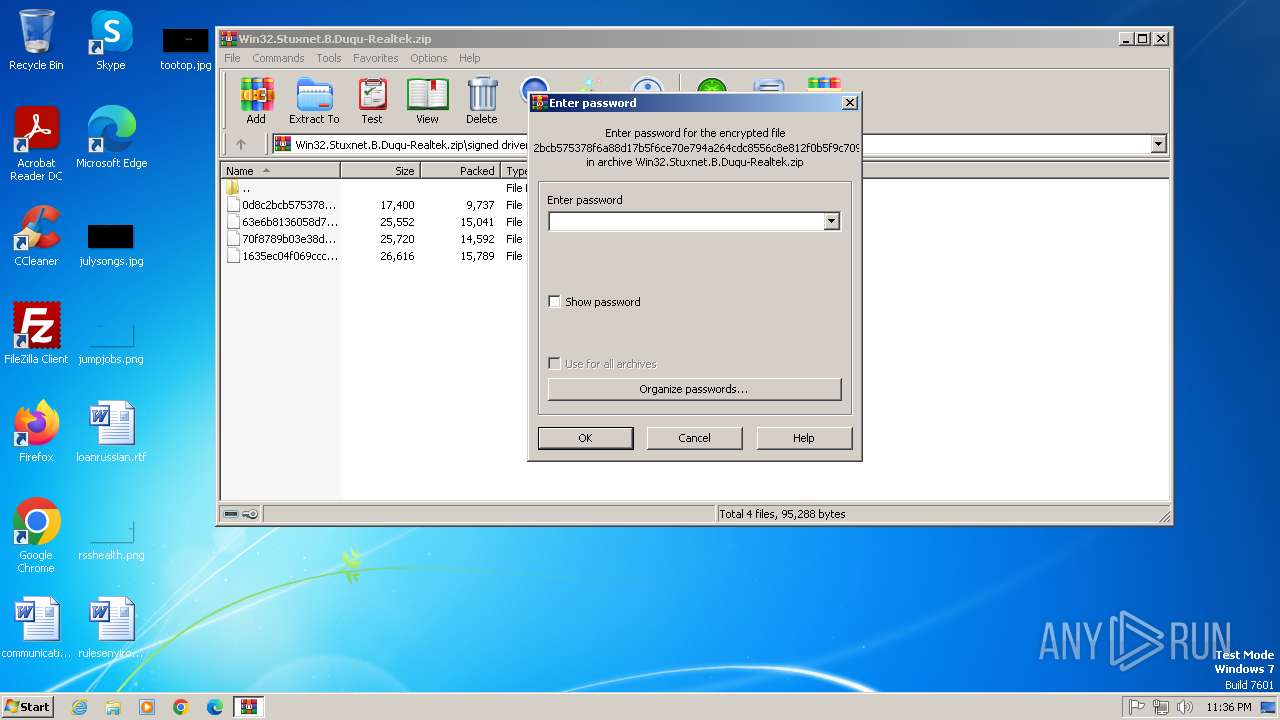Select the FileZilla Client desktop icon

pyautogui.click(x=36, y=334)
